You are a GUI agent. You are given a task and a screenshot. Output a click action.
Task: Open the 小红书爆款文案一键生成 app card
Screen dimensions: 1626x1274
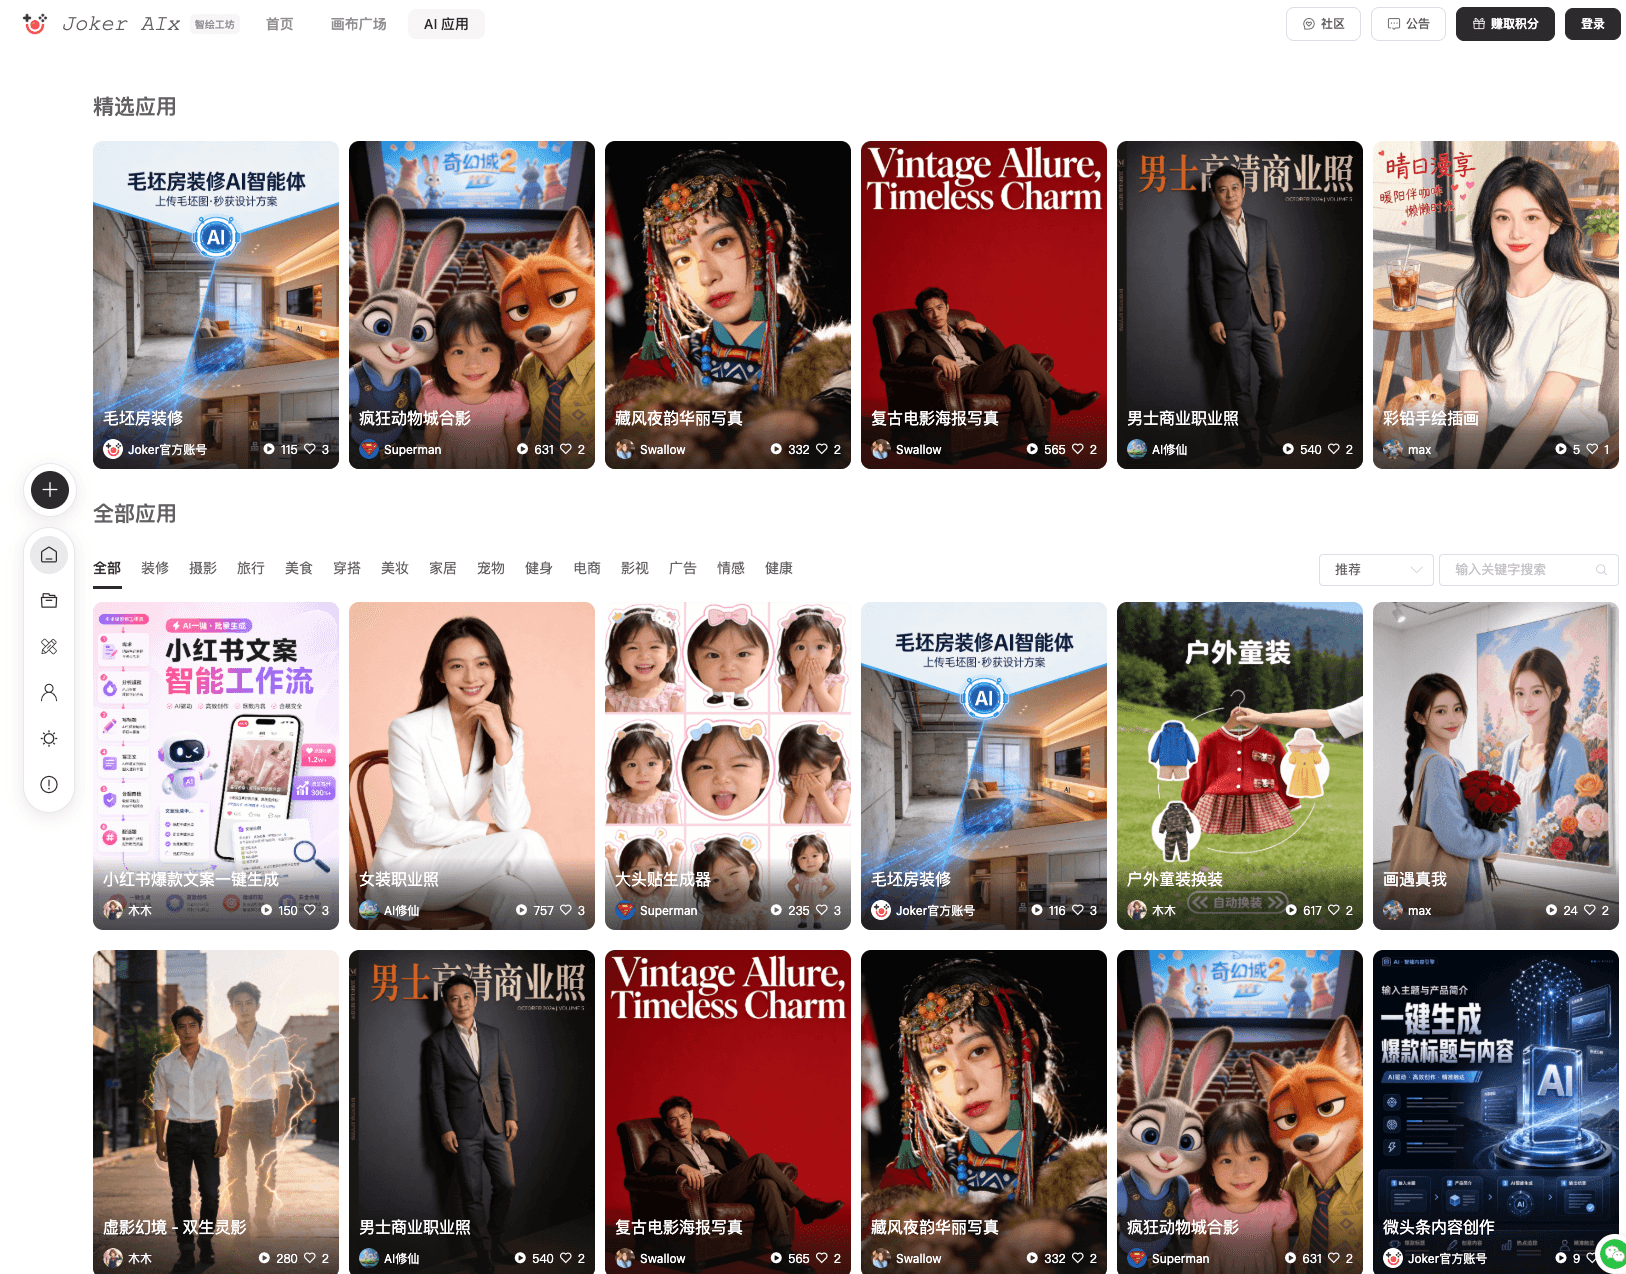click(216, 766)
